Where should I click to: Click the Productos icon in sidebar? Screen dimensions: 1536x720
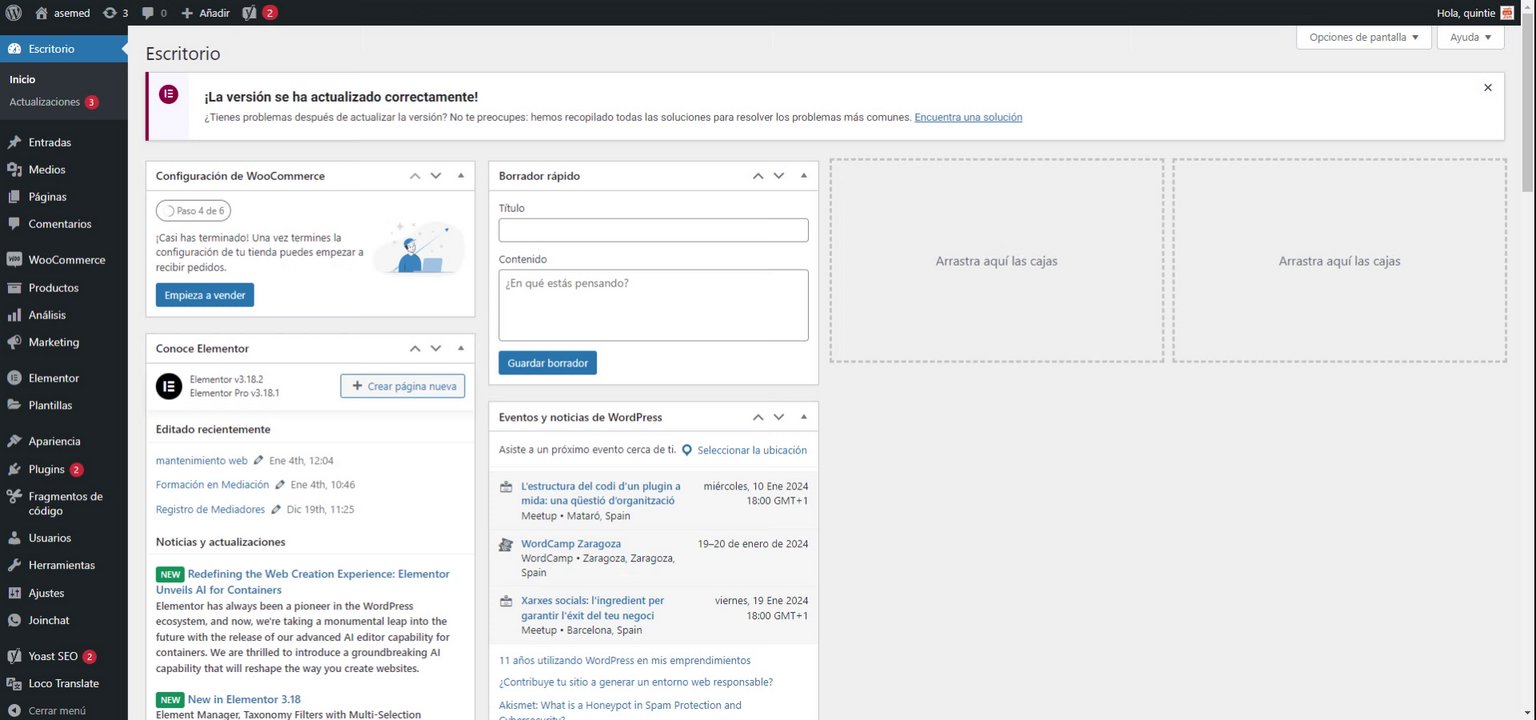pos(14,288)
